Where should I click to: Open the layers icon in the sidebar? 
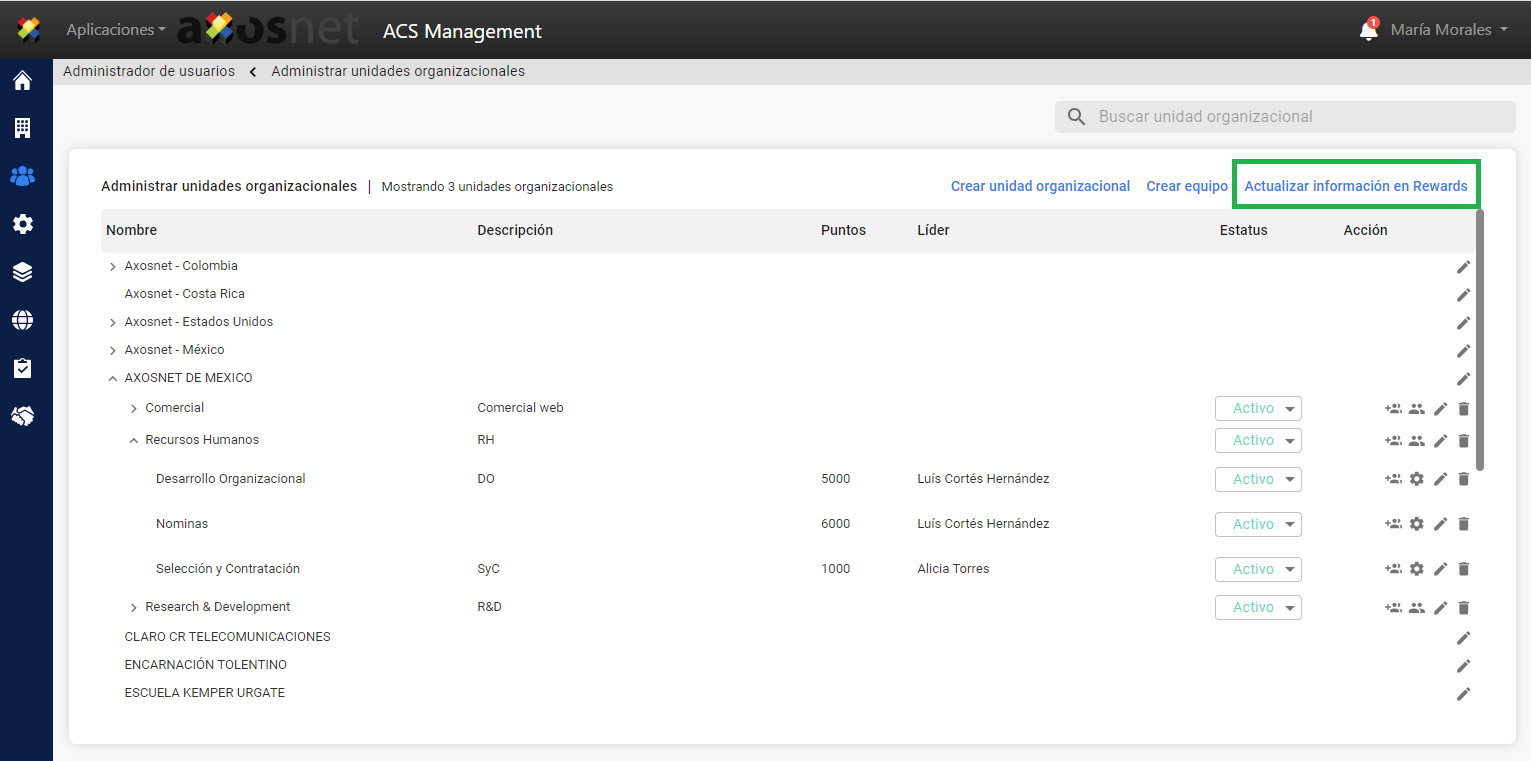(22, 272)
